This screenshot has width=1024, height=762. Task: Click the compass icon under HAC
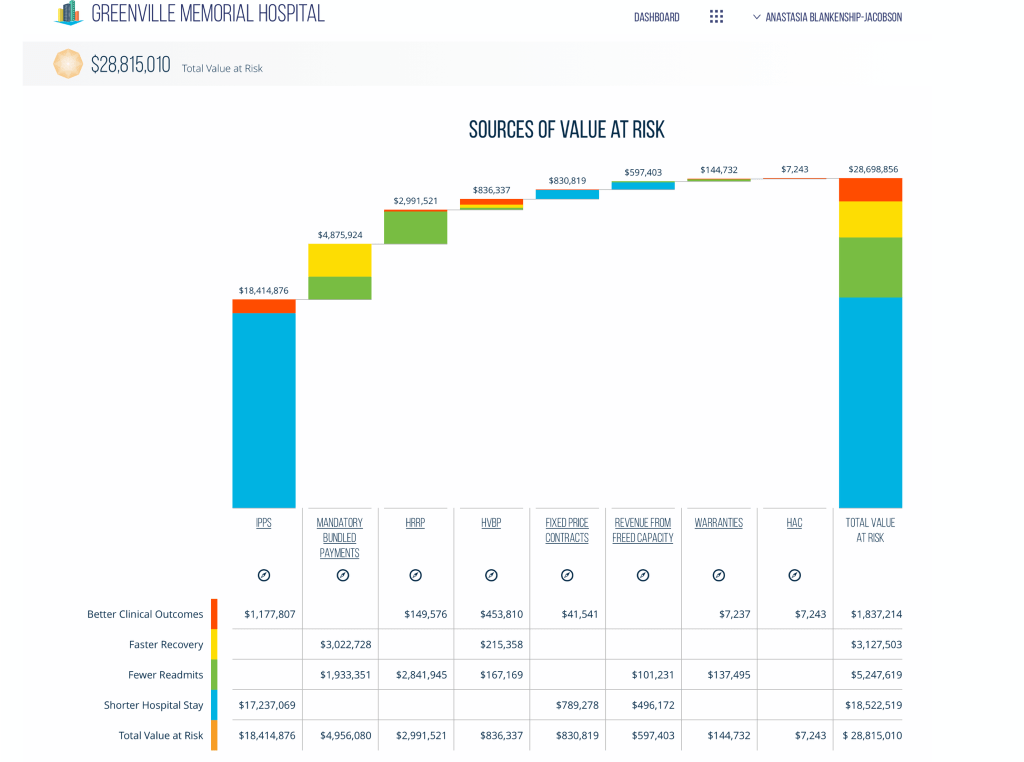794,575
